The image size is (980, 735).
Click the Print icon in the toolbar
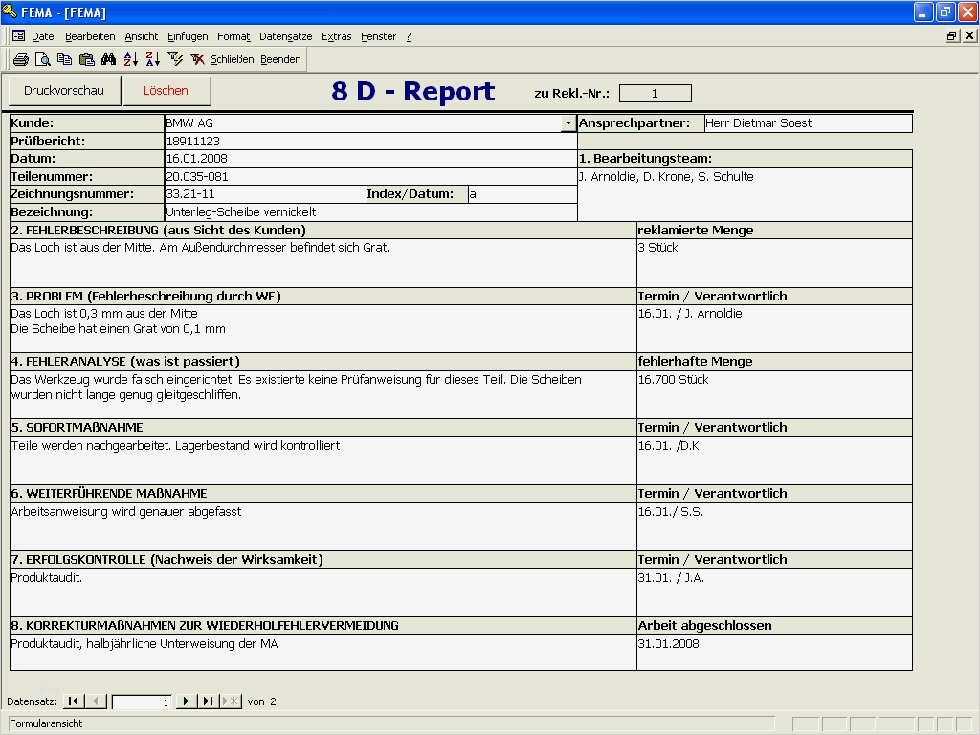coord(19,58)
